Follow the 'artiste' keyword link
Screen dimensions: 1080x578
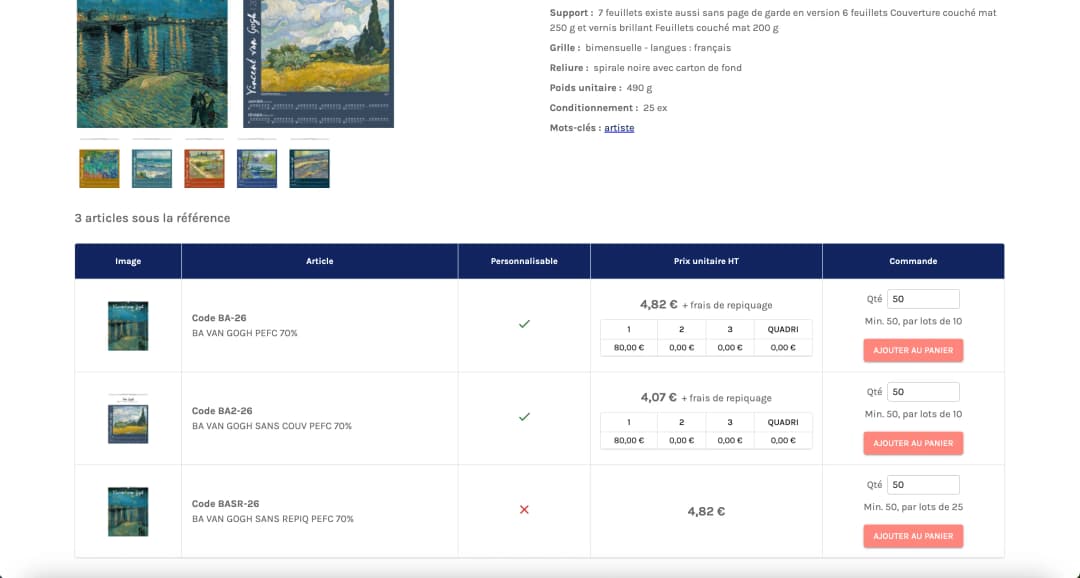click(x=619, y=128)
